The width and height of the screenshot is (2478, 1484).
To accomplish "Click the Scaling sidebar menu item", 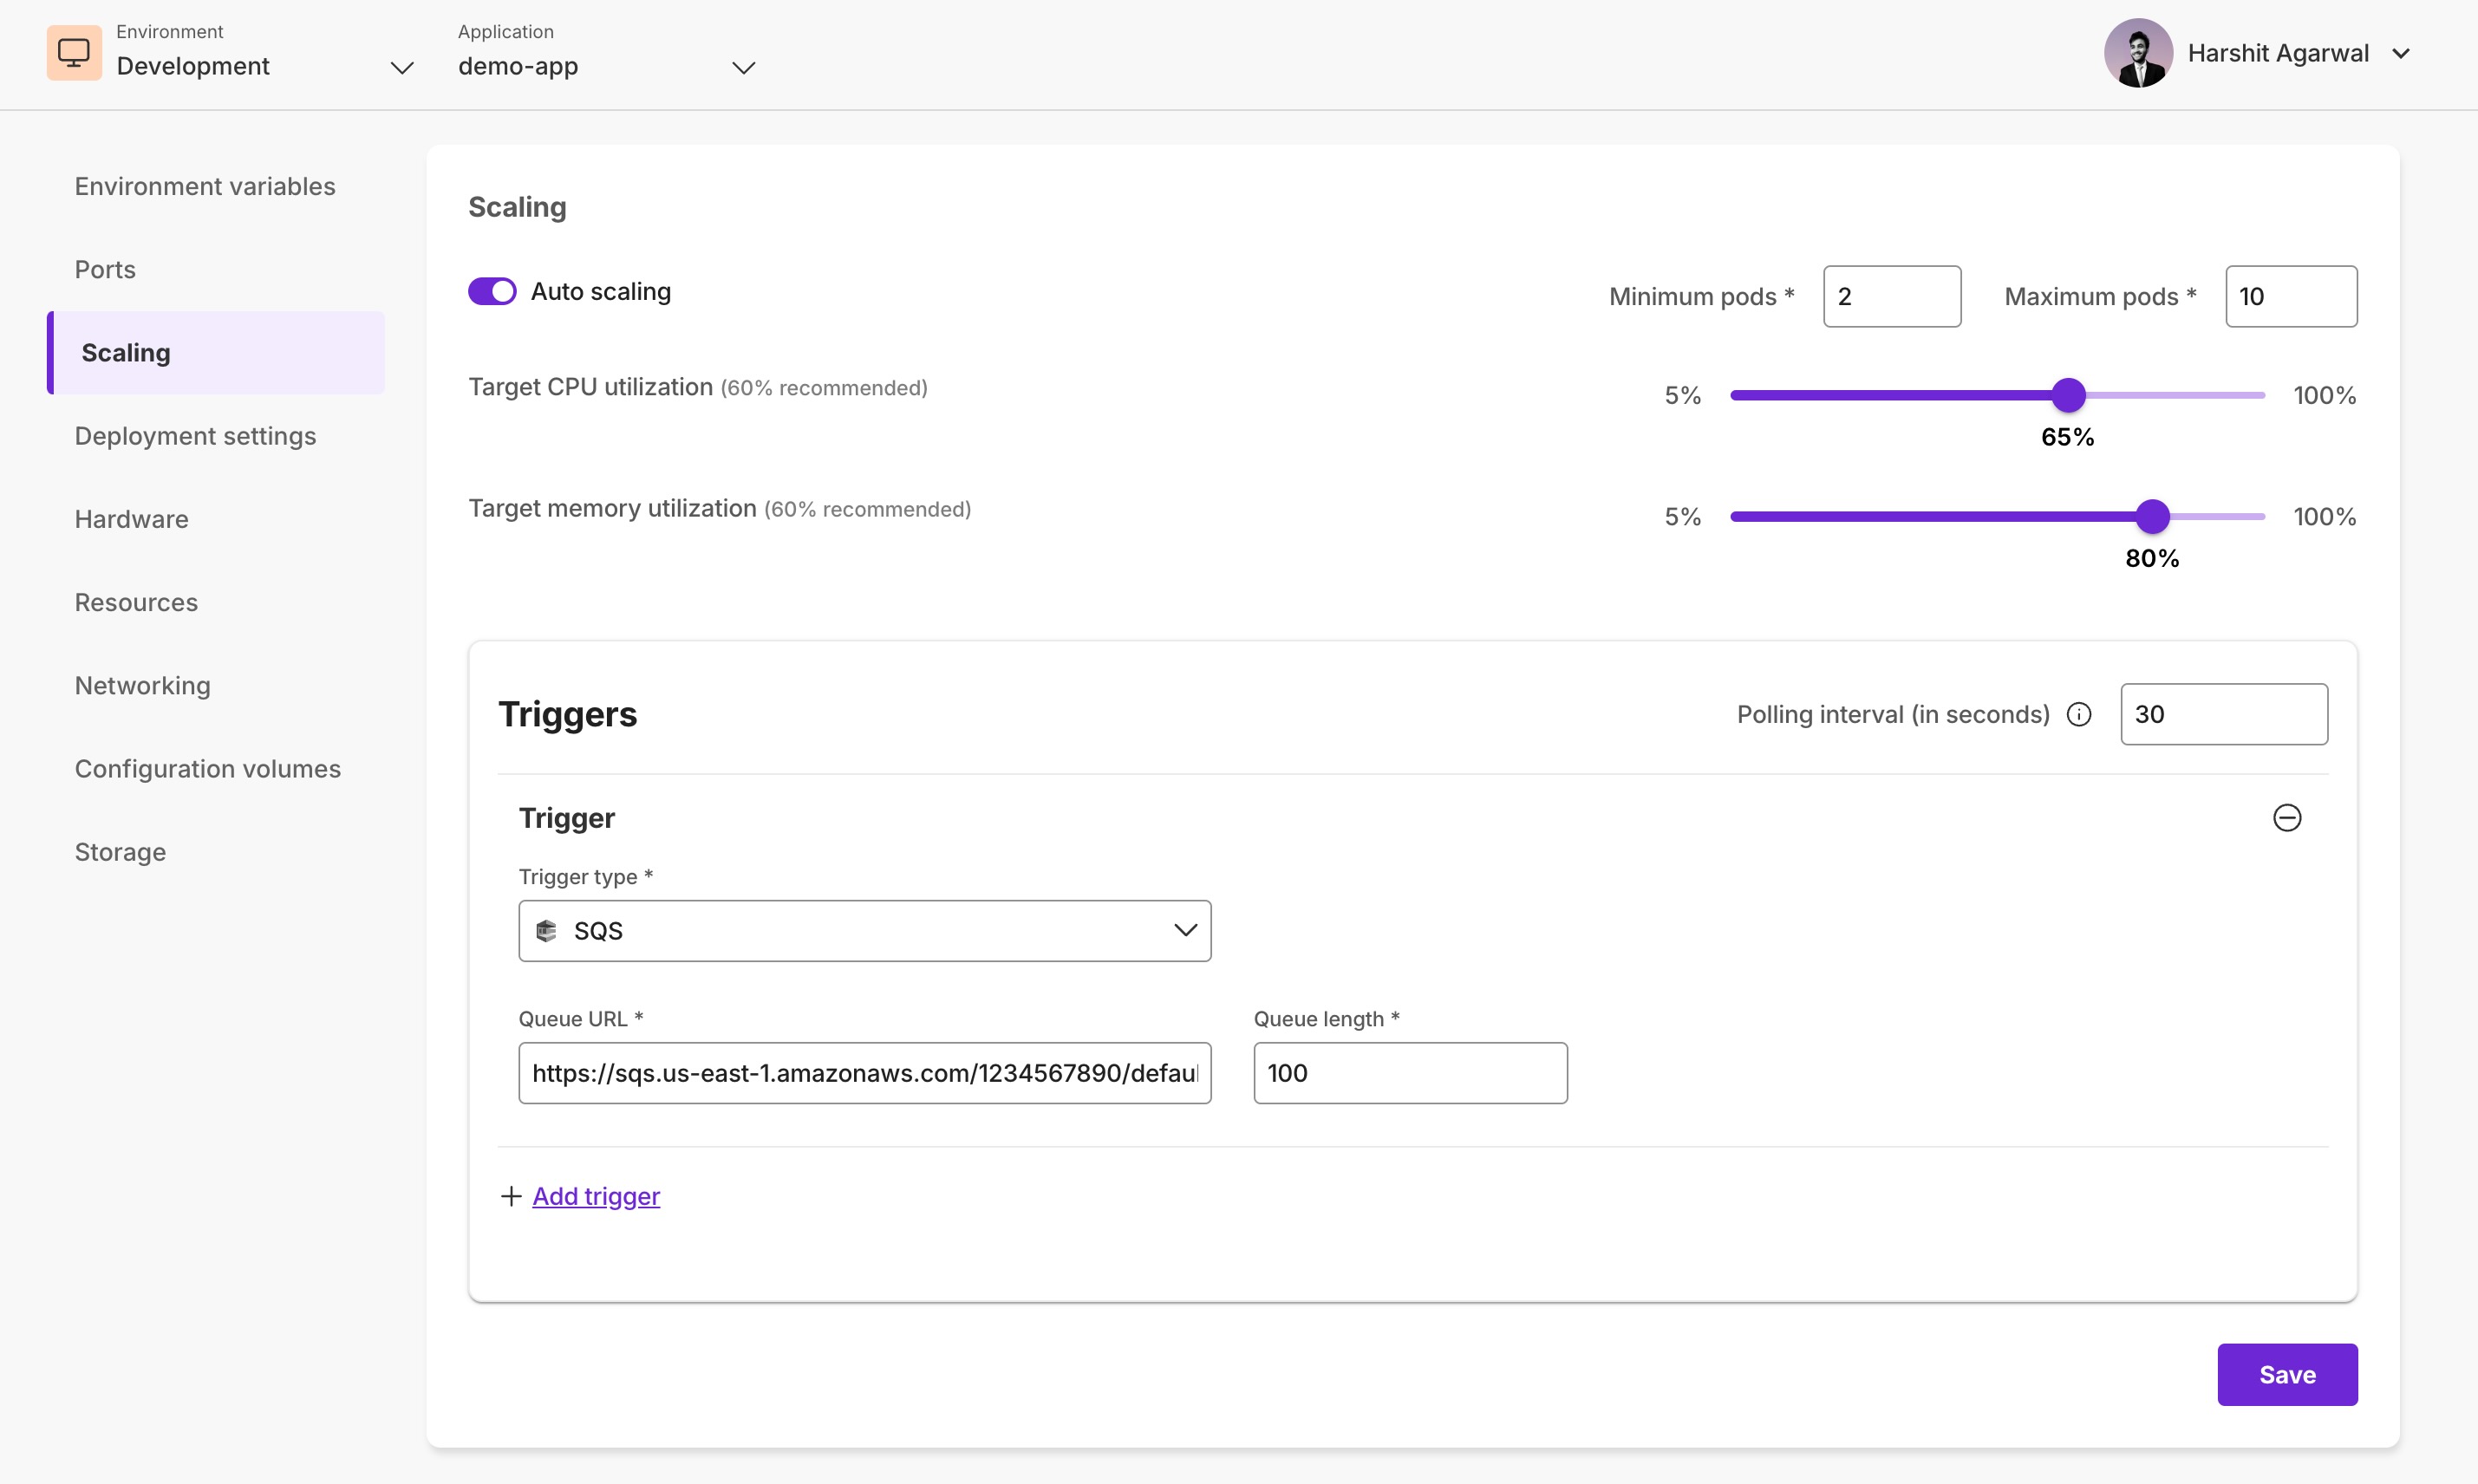I will coord(126,352).
